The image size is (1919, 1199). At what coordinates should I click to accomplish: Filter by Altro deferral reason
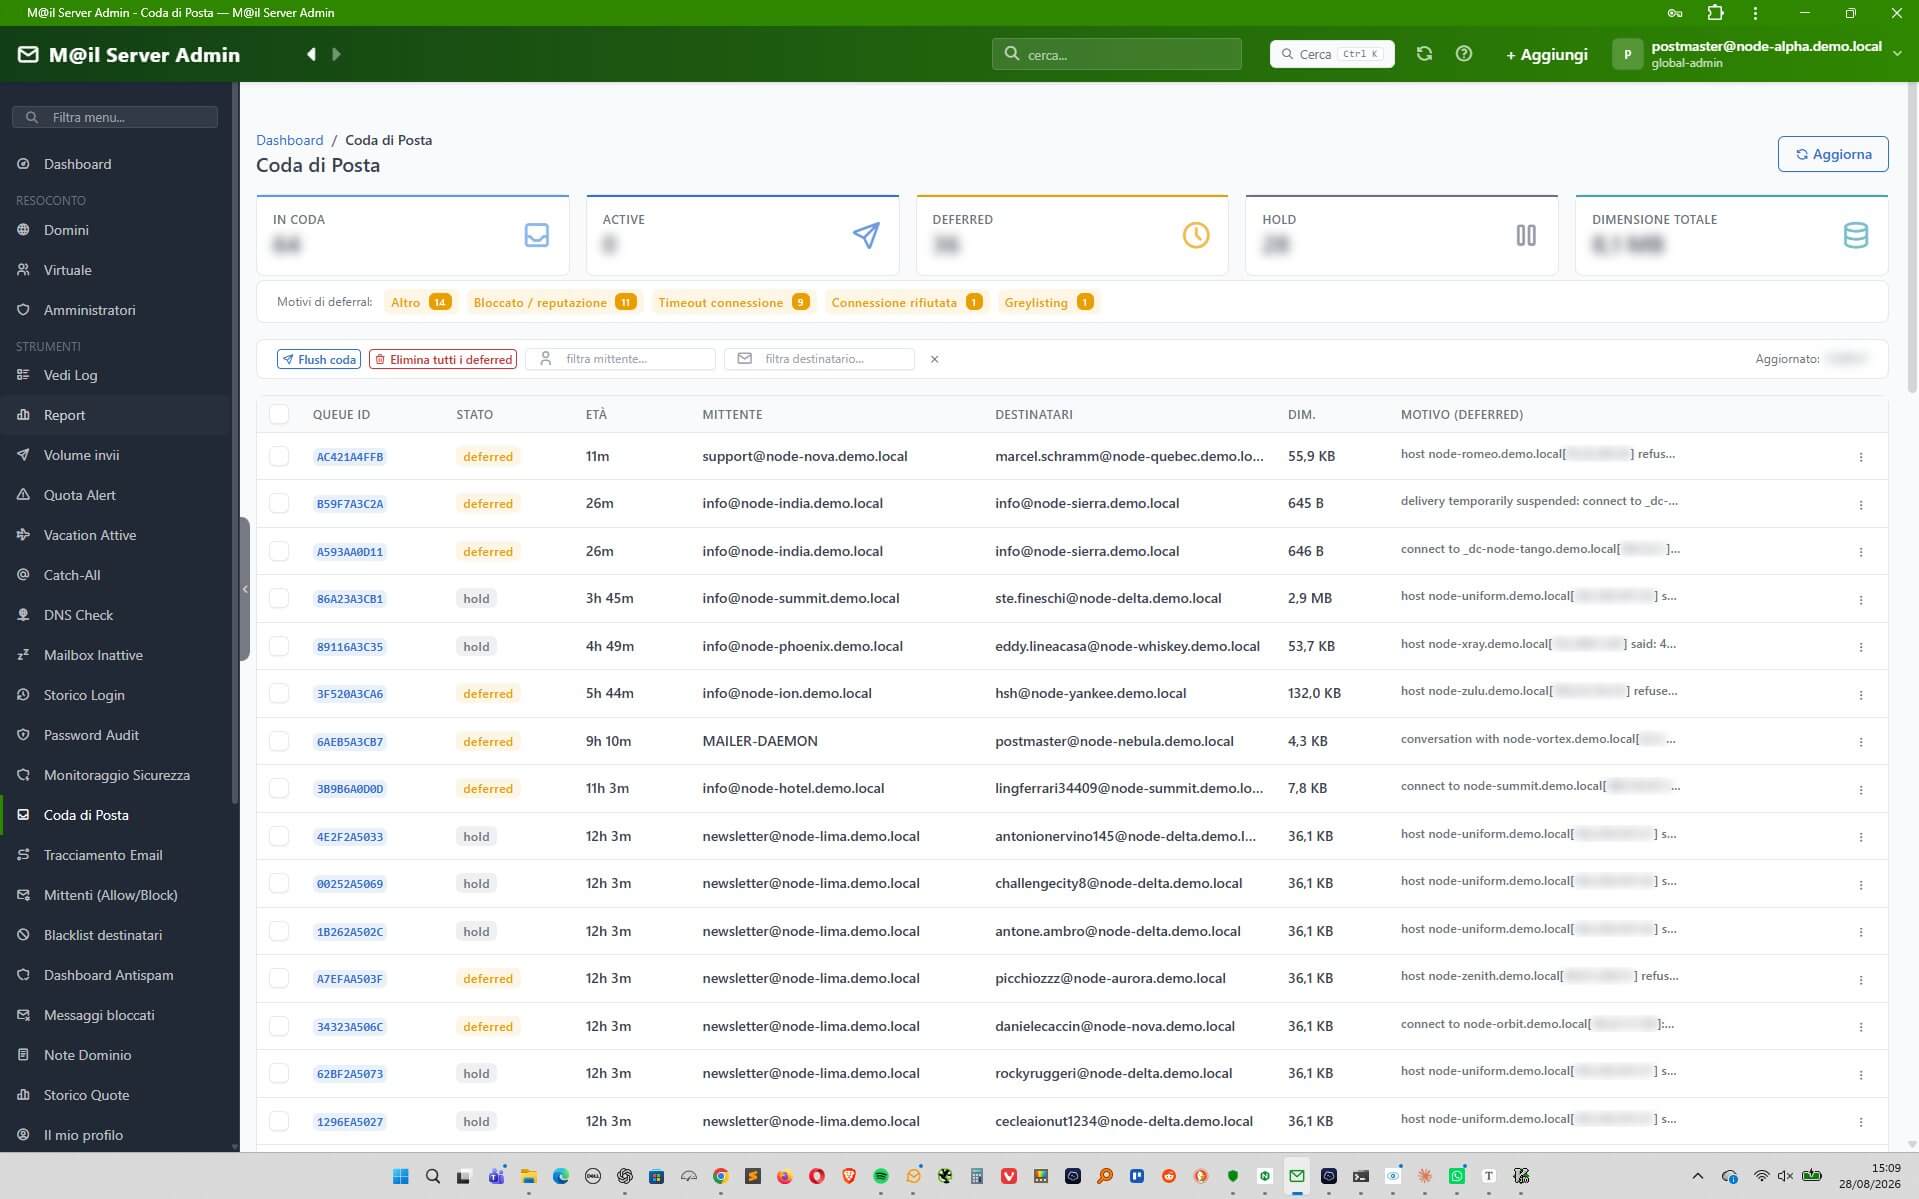[x=420, y=302]
